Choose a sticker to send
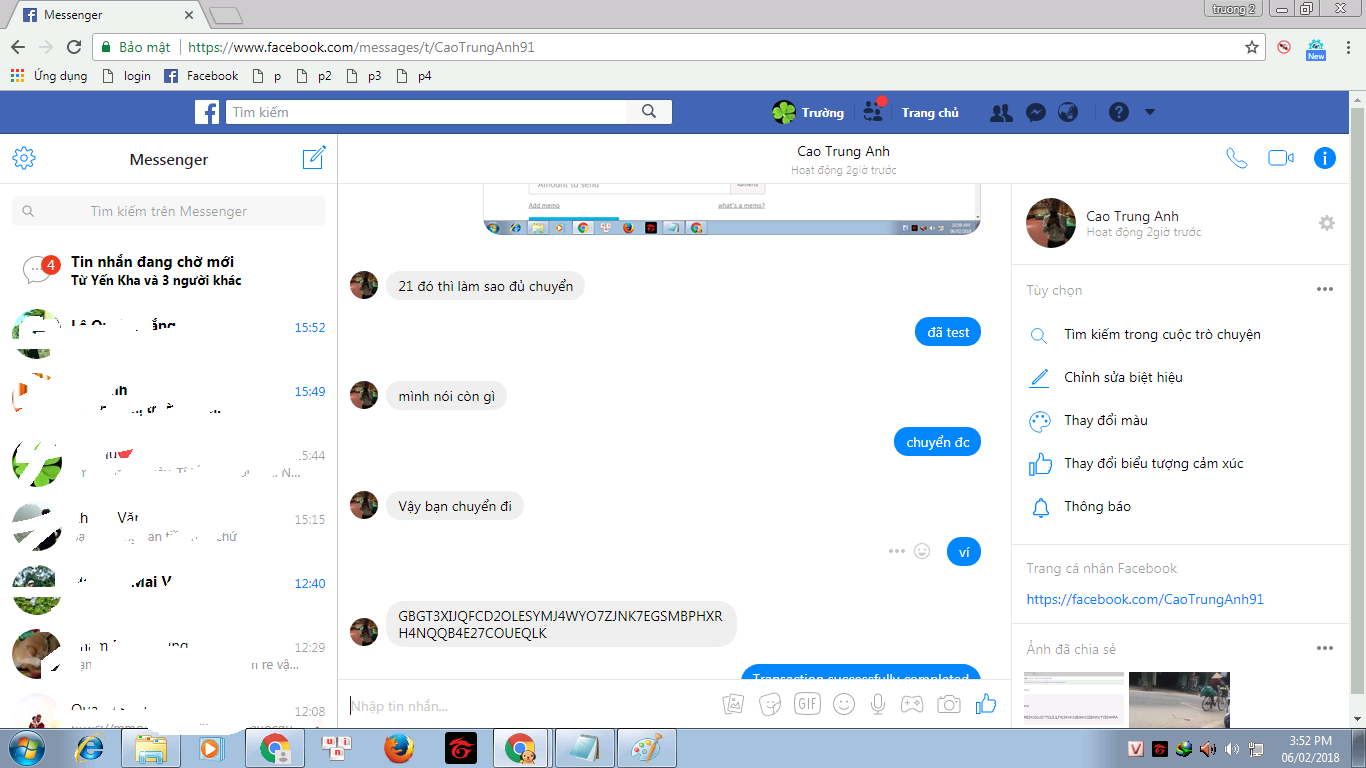Image resolution: width=1366 pixels, height=768 pixels. click(770, 704)
